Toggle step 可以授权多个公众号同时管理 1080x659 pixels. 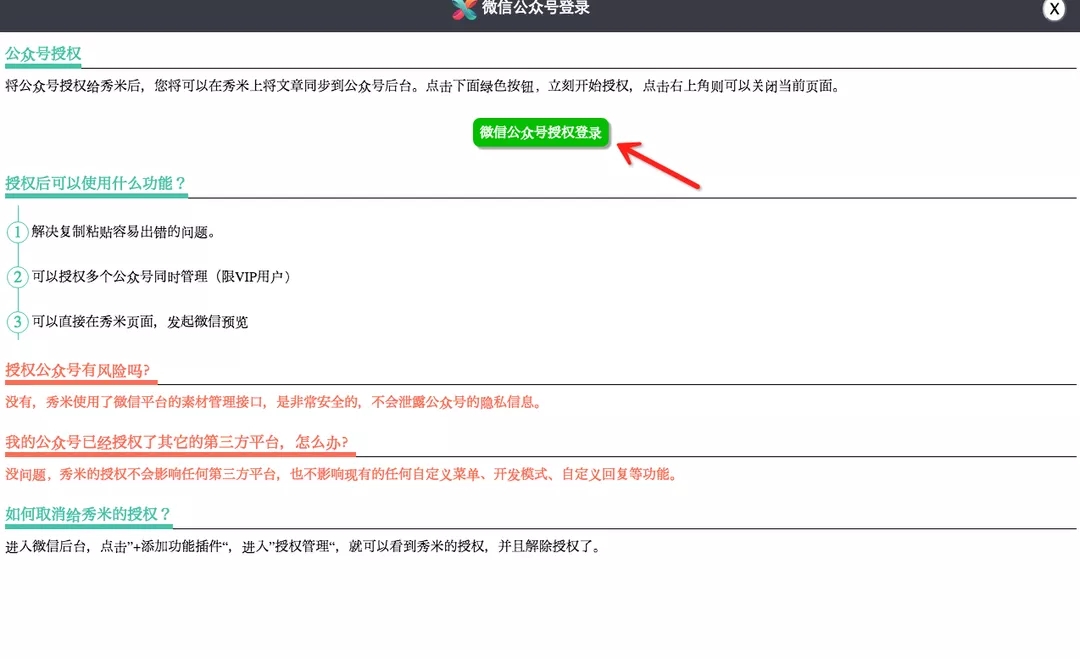160,276
